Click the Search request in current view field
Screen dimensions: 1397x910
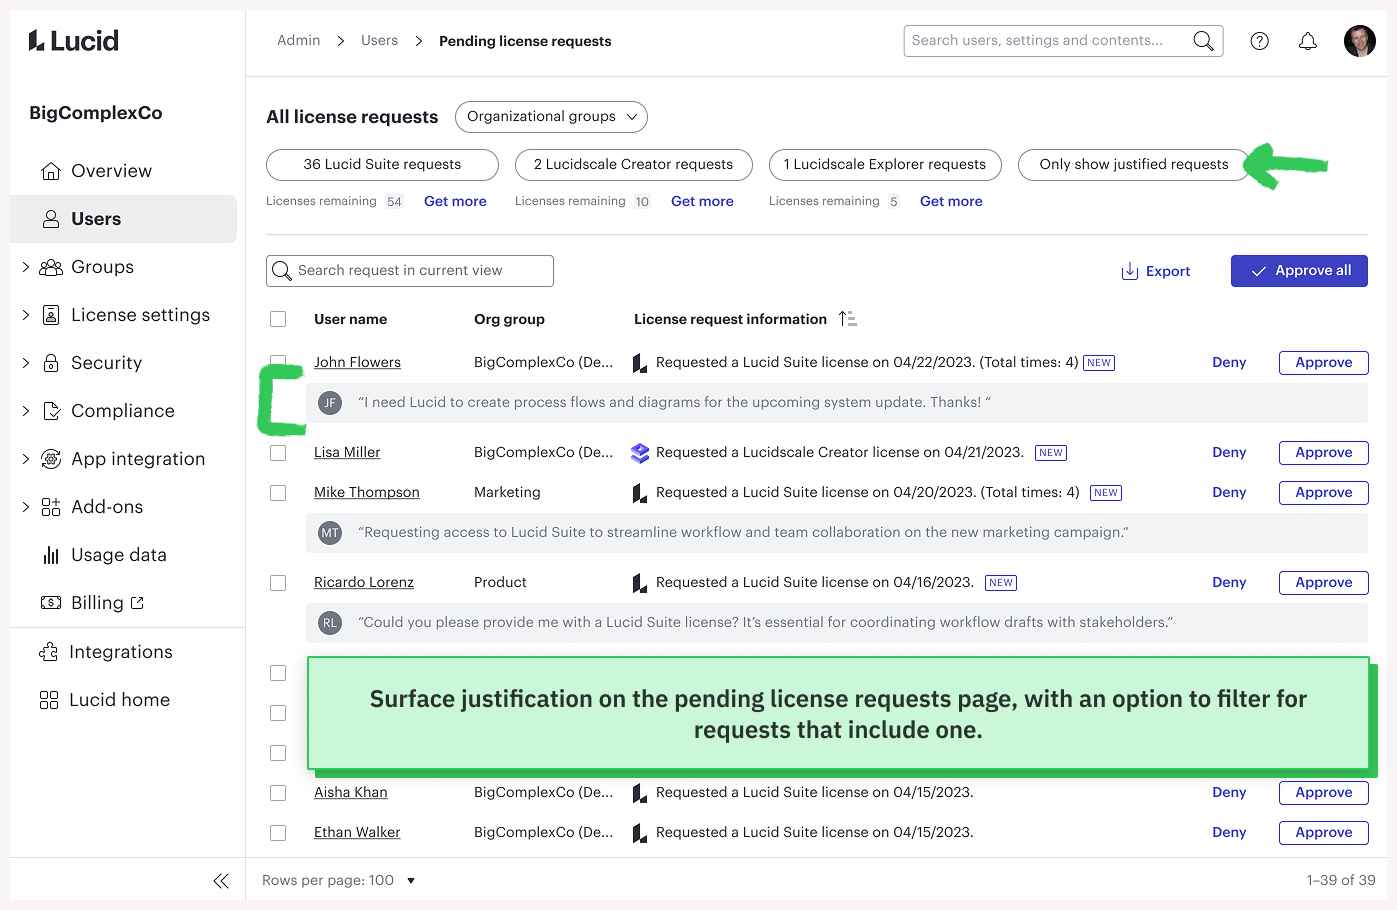[x=410, y=271]
